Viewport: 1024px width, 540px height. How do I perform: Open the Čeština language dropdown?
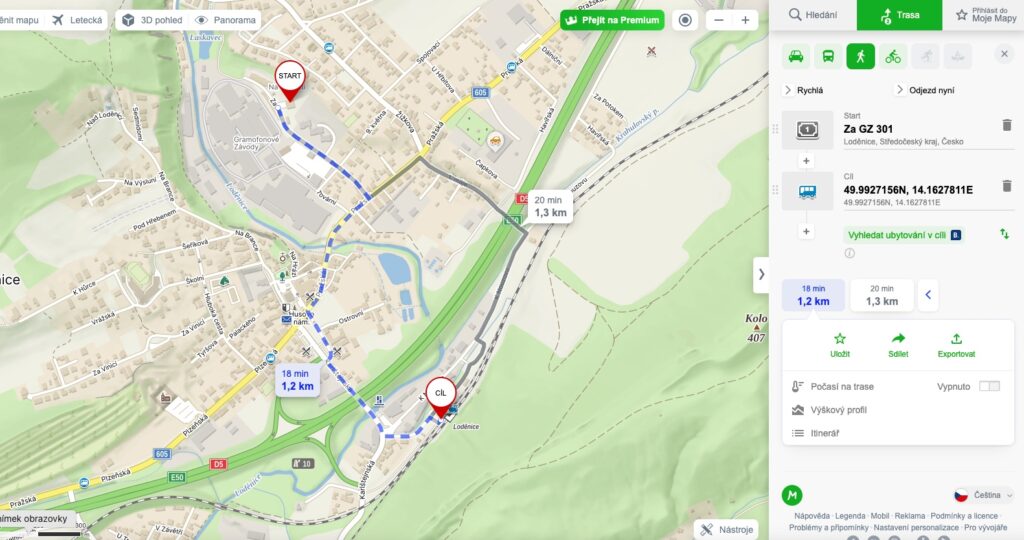984,495
